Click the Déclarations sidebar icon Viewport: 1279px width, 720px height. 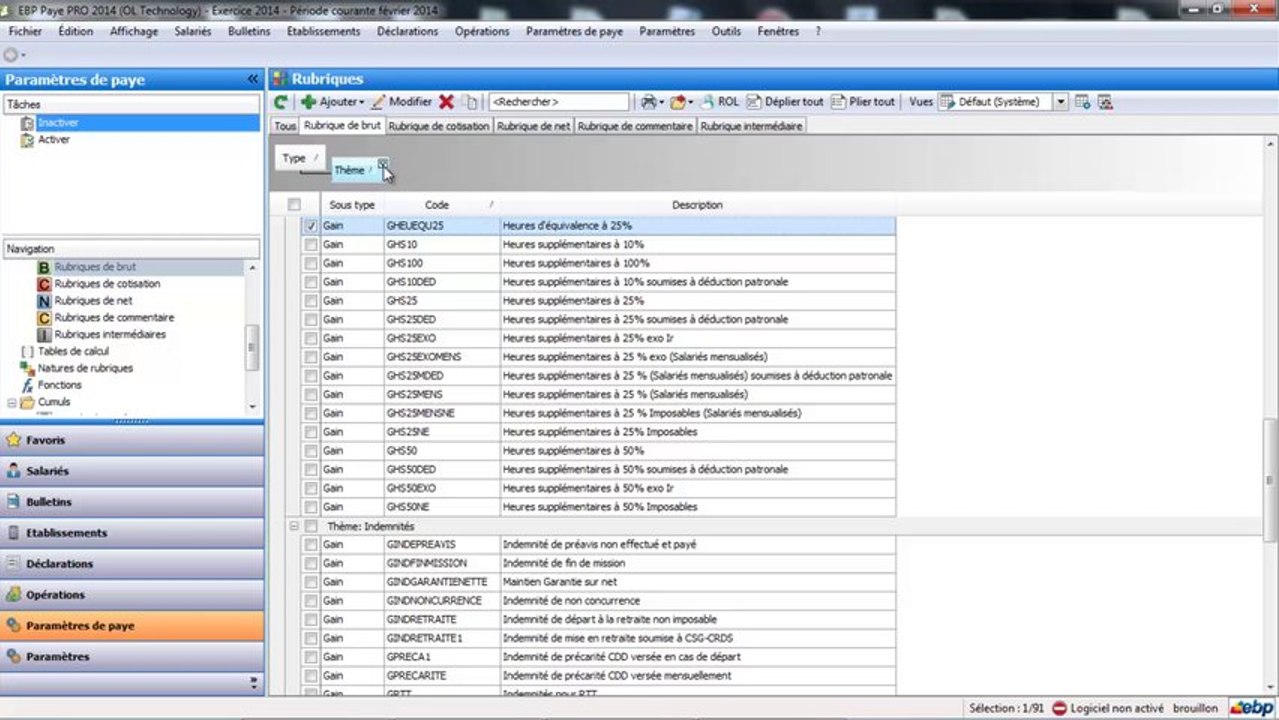14,564
